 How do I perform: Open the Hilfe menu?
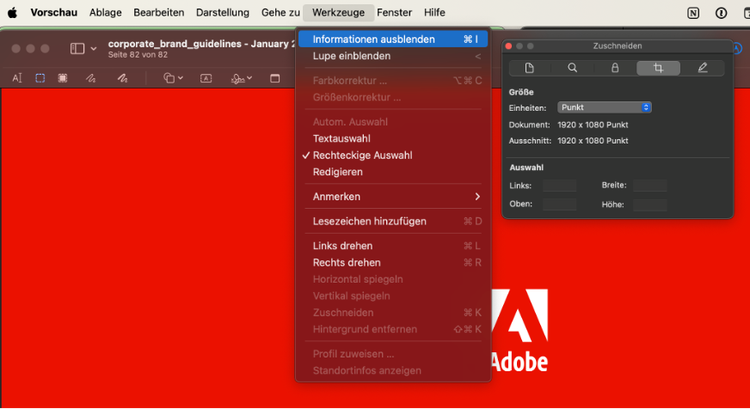434,12
